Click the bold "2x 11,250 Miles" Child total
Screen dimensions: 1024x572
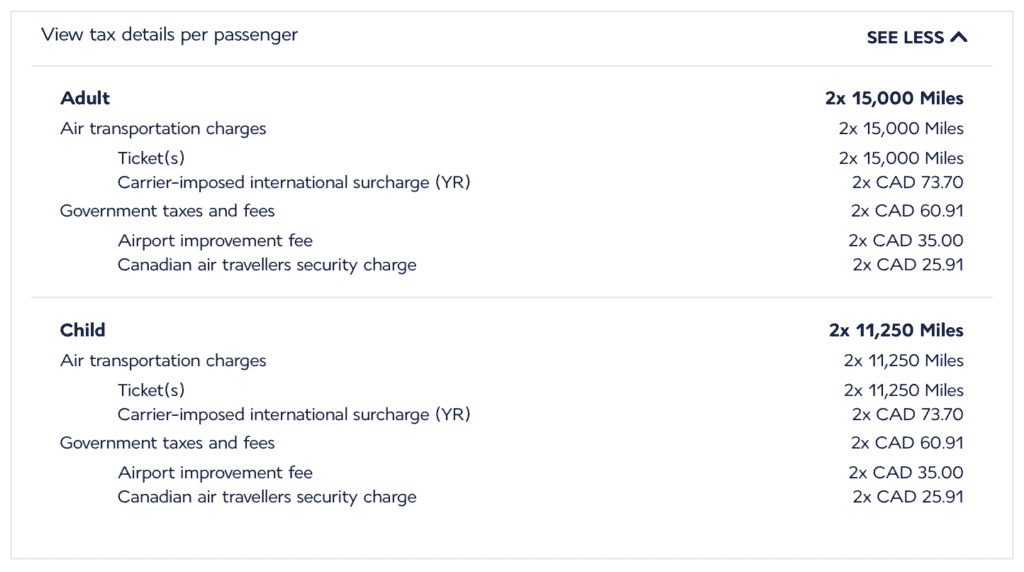[896, 330]
